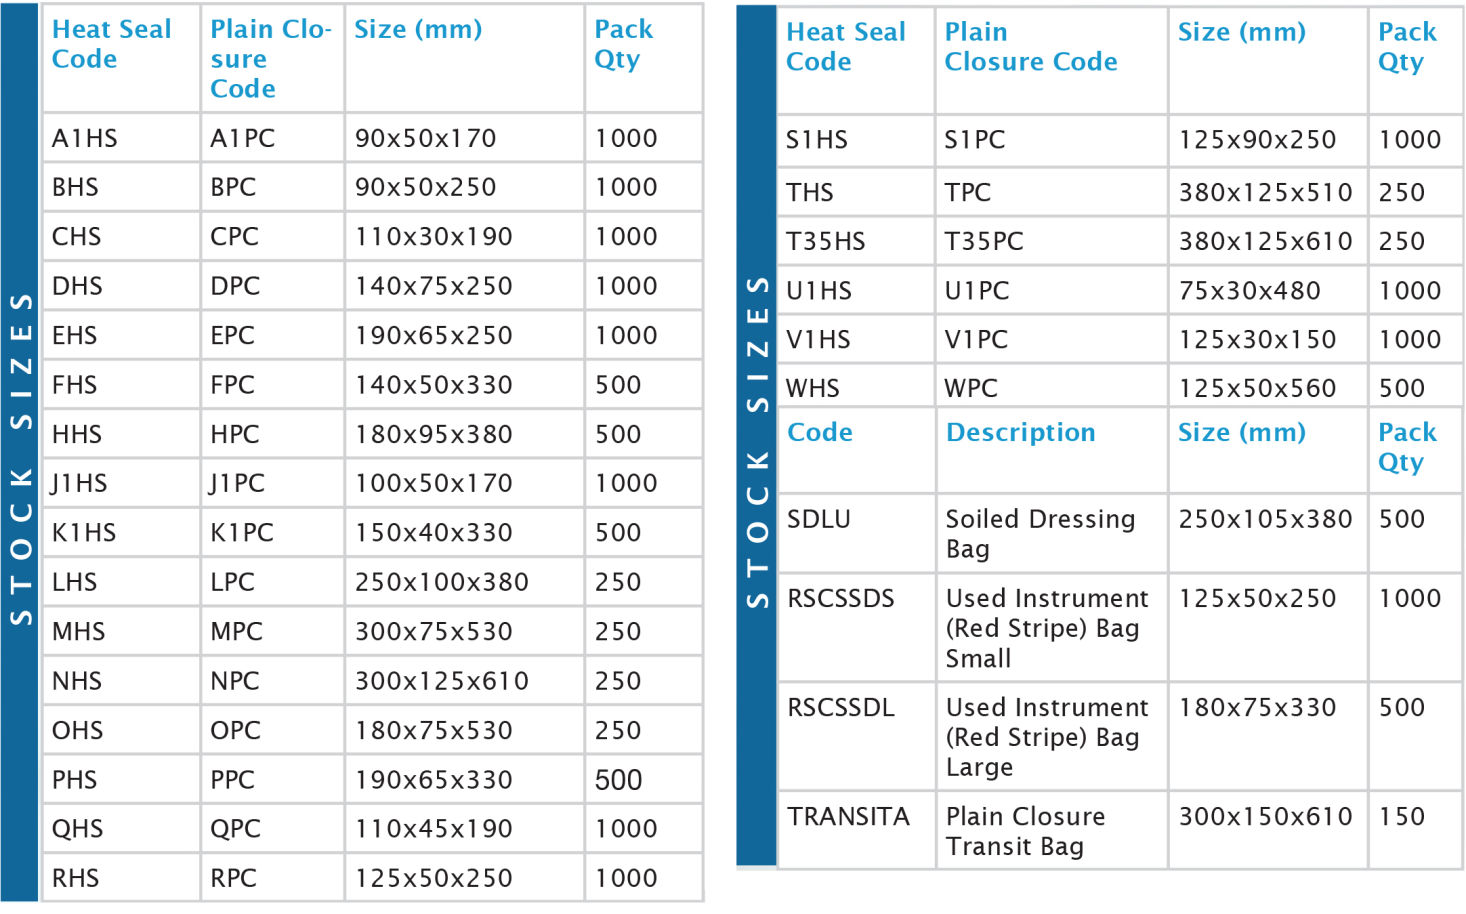Click the Description column header
The width and height of the screenshot is (1466, 914).
point(1020,433)
